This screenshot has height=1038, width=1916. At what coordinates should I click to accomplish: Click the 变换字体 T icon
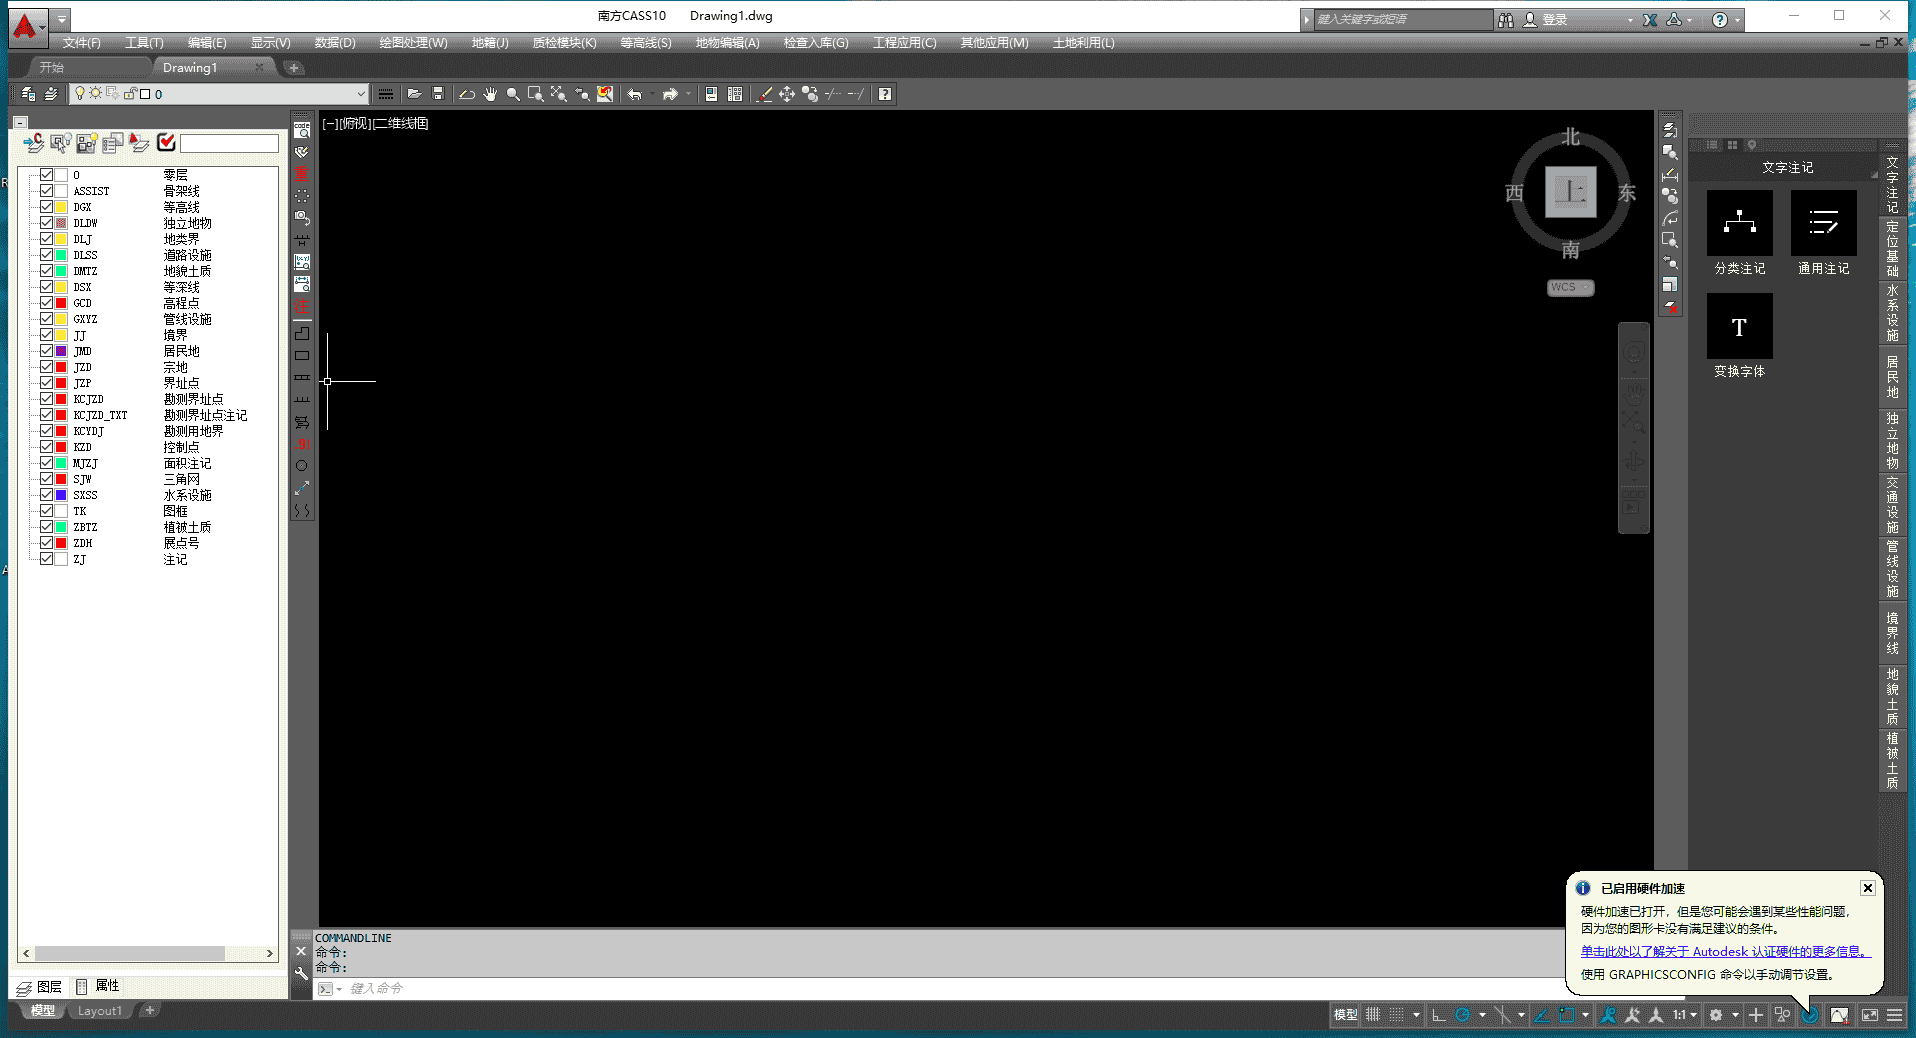(x=1739, y=327)
